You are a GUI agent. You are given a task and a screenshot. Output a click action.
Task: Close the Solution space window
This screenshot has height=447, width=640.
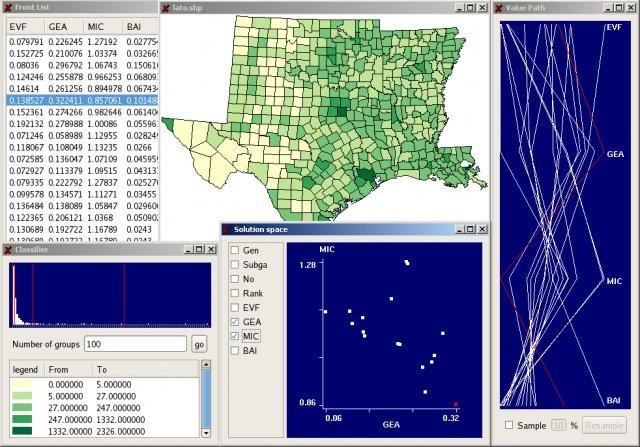tap(482, 229)
